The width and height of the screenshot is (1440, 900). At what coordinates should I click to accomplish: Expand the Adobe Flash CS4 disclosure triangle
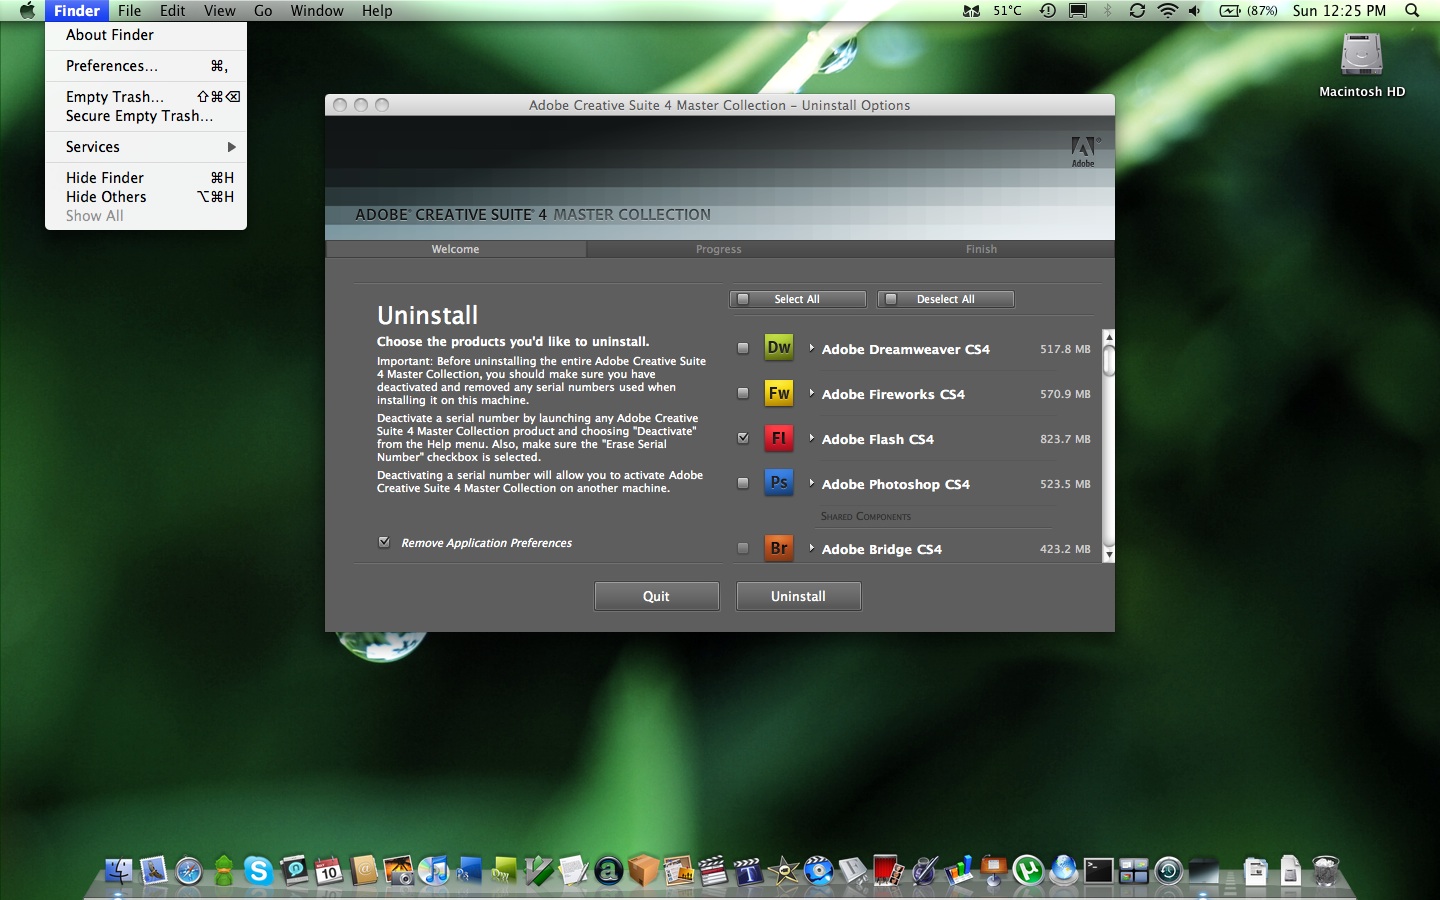click(811, 438)
